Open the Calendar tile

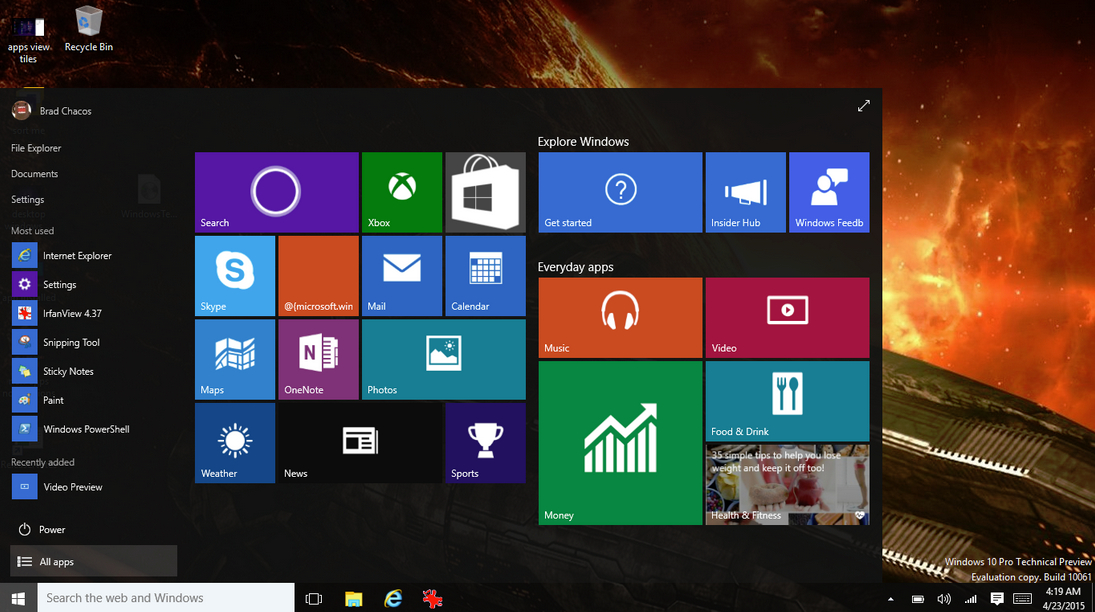click(485, 276)
